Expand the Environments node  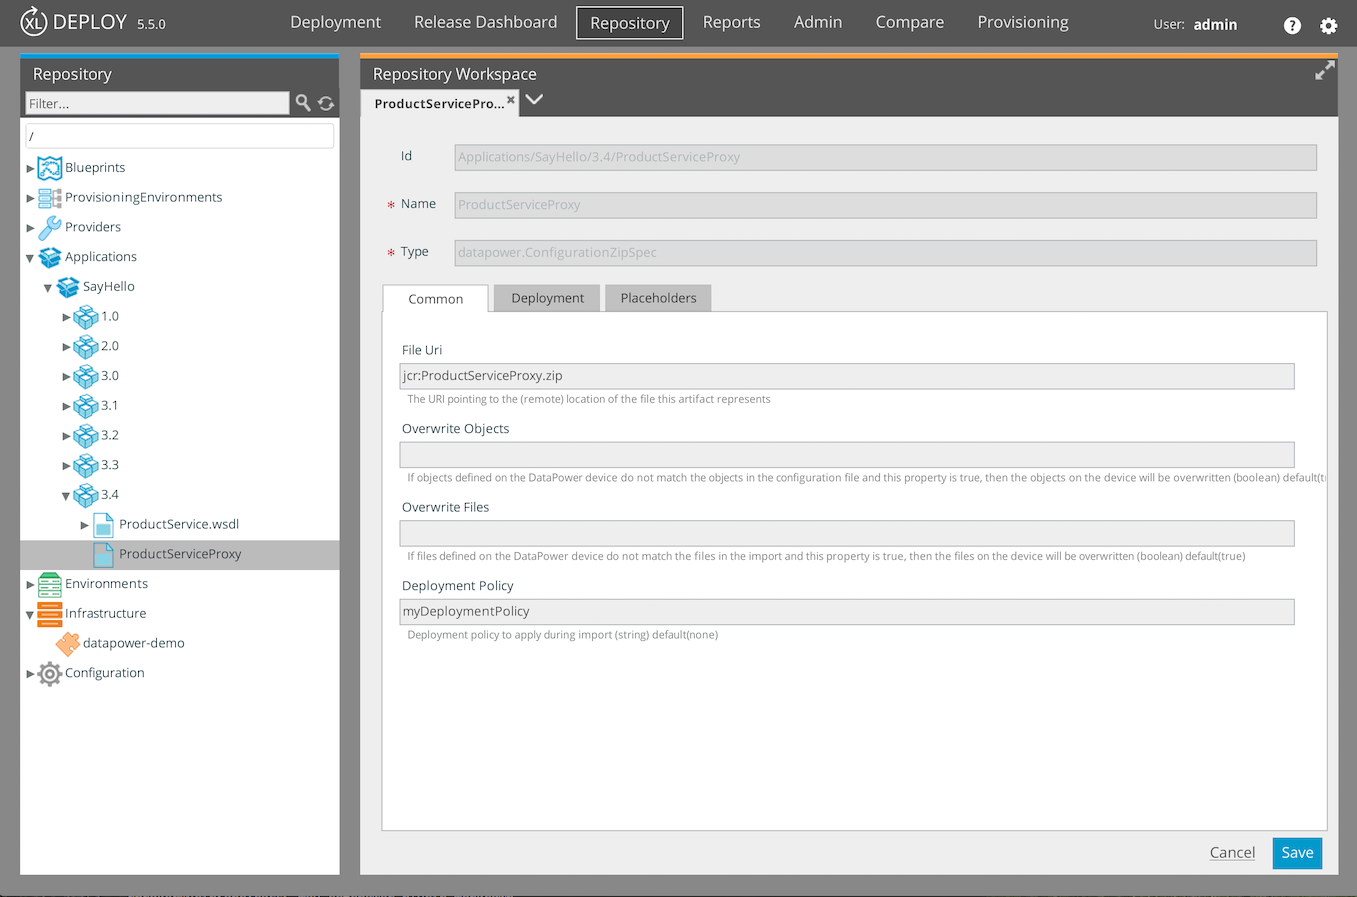[30, 584]
